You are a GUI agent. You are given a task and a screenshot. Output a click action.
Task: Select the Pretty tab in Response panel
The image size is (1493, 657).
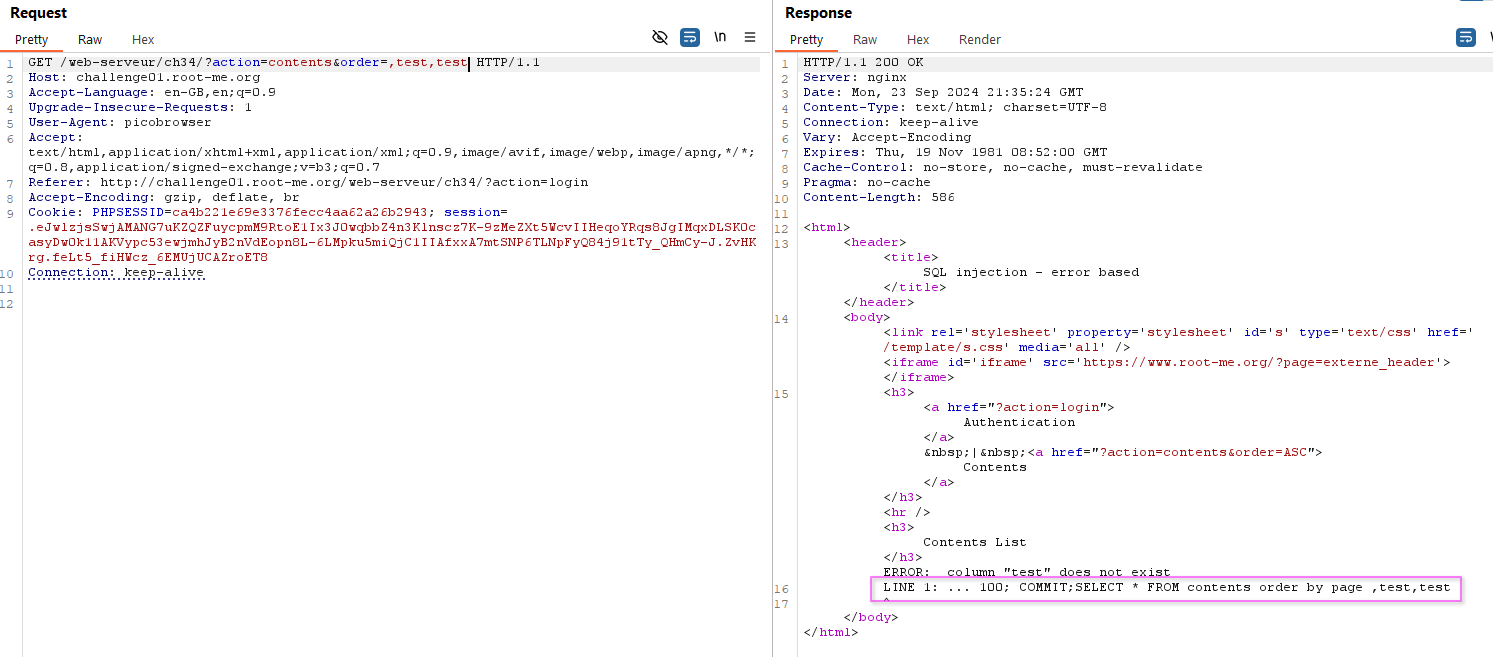click(x=806, y=40)
